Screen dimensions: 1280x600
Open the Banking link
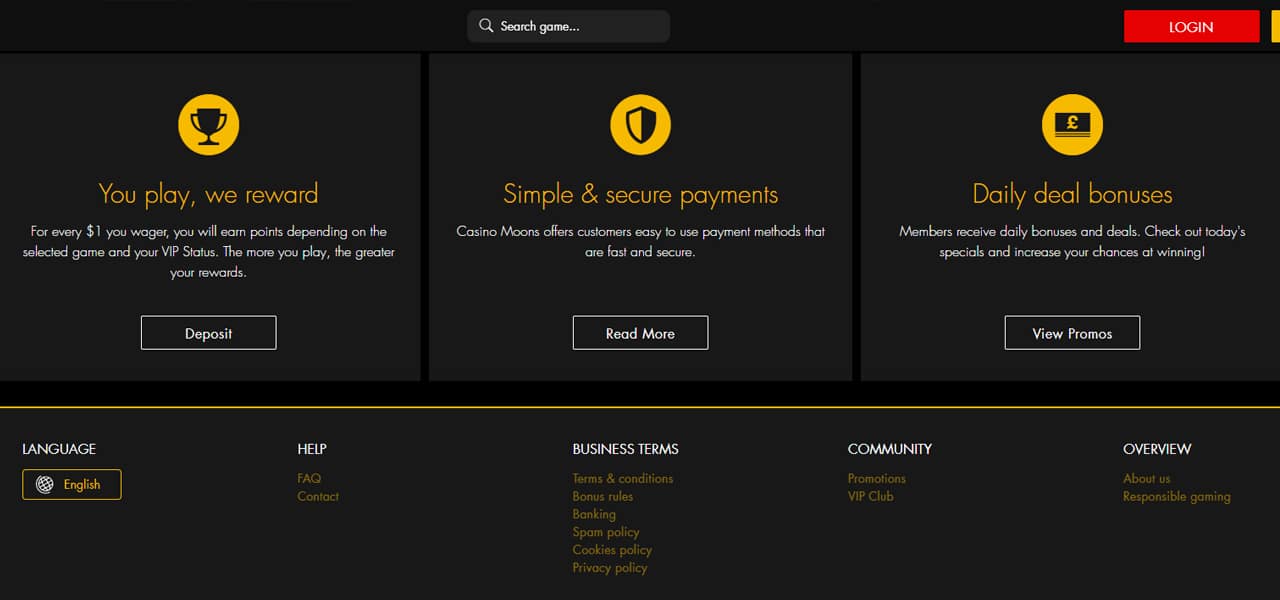click(594, 514)
